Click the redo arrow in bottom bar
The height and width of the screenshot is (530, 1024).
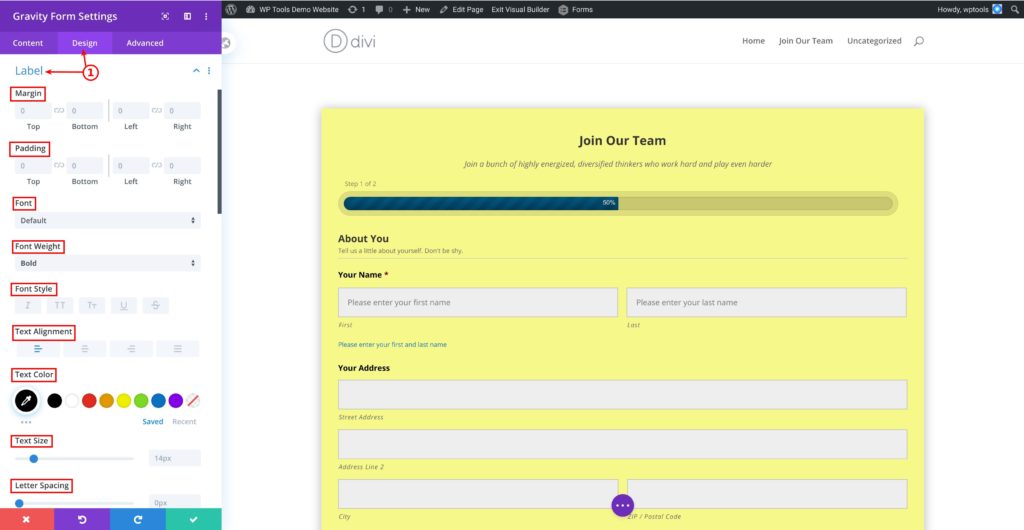point(138,519)
